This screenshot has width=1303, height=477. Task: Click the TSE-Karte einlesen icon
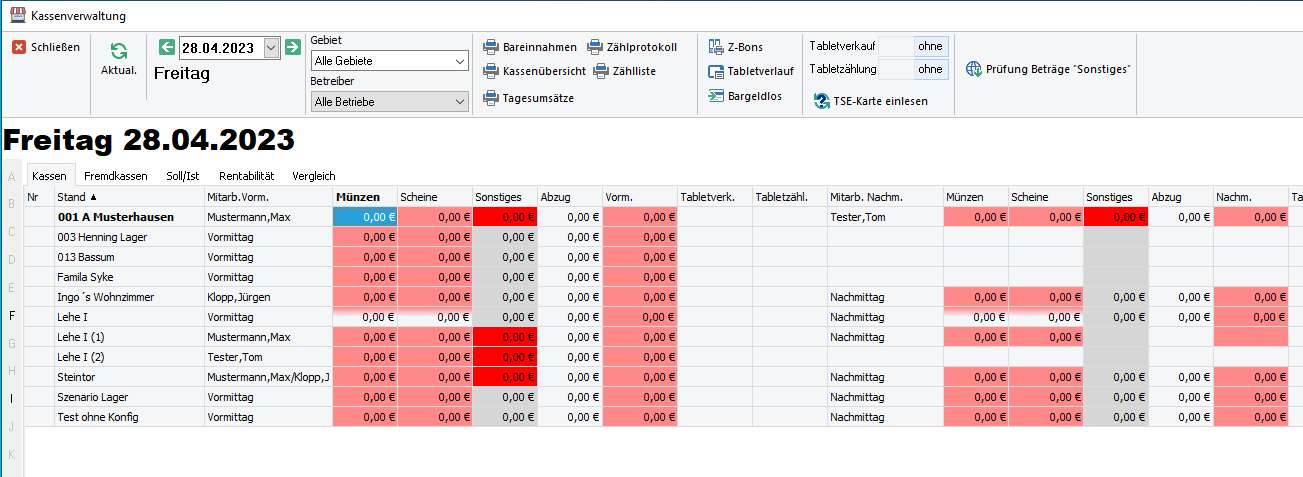click(821, 101)
